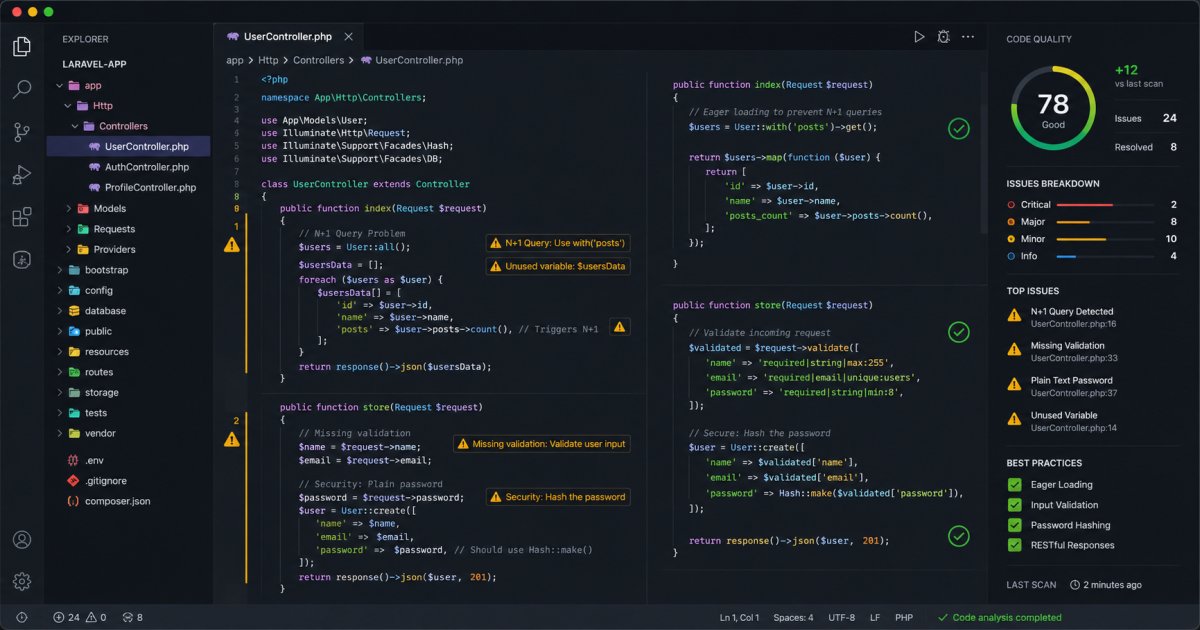Click green checkmark next to response json code
The height and width of the screenshot is (630, 1200).
coord(959,537)
